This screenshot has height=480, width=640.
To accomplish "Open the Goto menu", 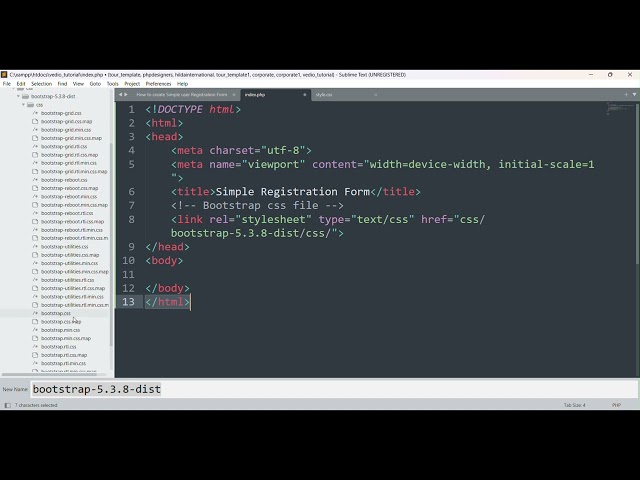I will (95, 84).
